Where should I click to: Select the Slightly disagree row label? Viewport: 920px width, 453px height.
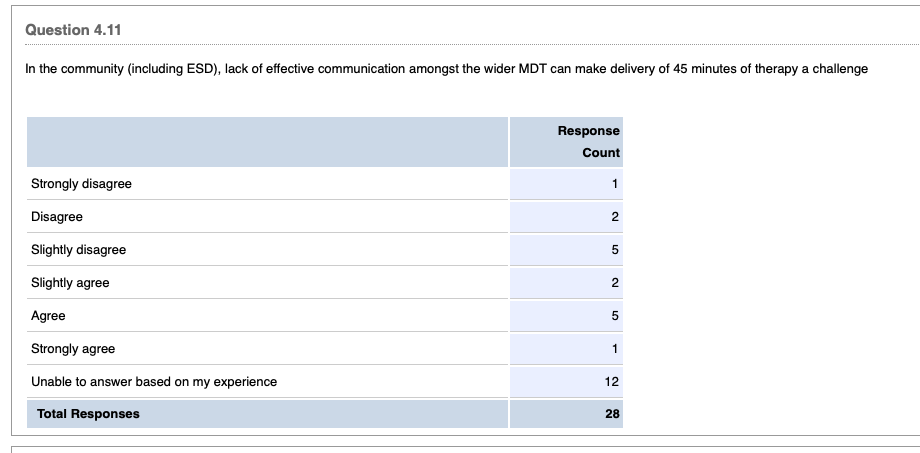point(79,250)
